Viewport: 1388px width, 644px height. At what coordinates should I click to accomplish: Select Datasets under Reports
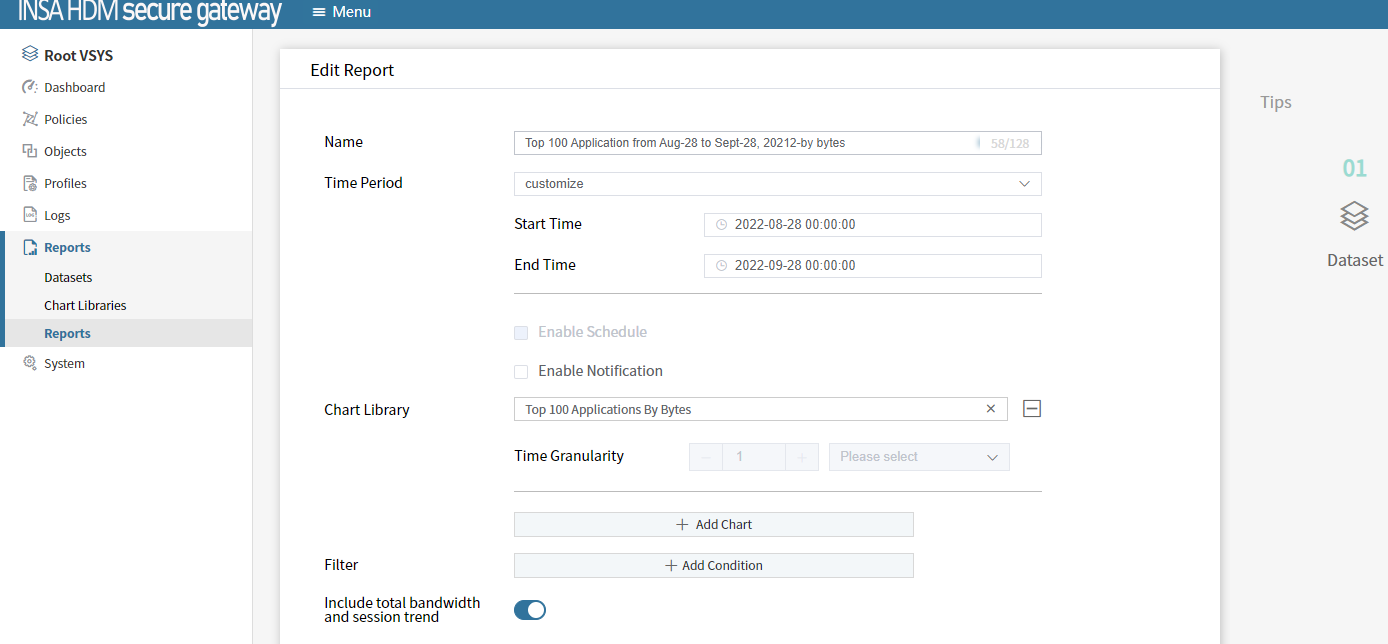tap(68, 277)
